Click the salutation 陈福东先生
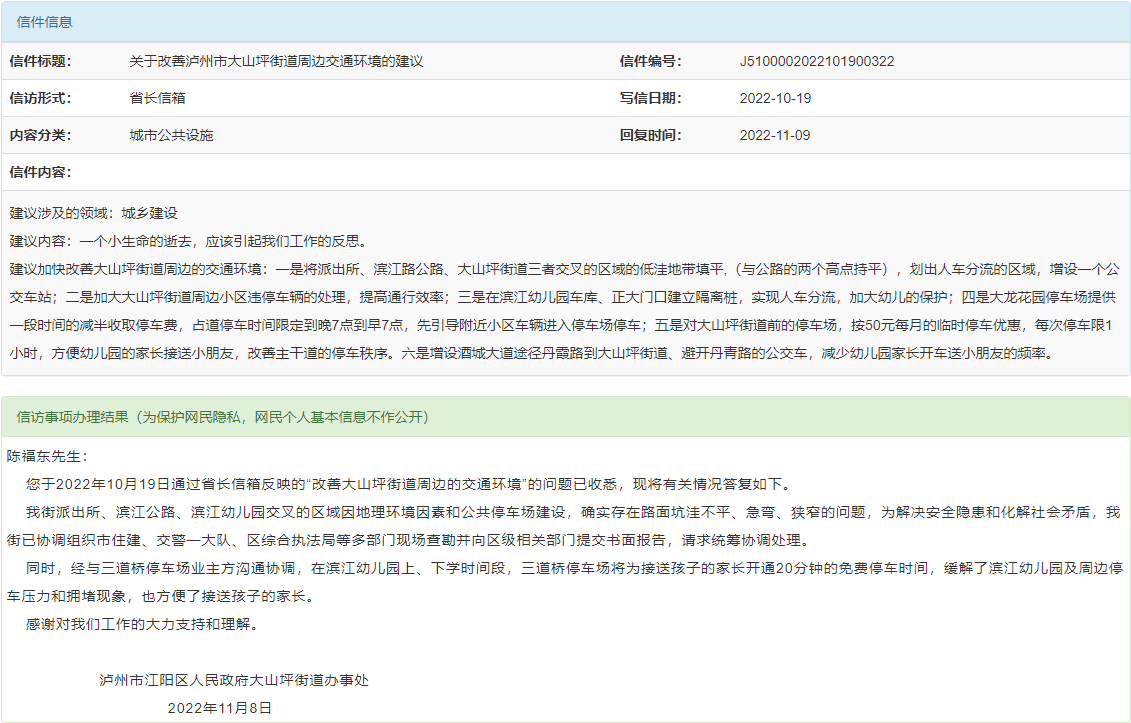The image size is (1131, 723). (48, 456)
